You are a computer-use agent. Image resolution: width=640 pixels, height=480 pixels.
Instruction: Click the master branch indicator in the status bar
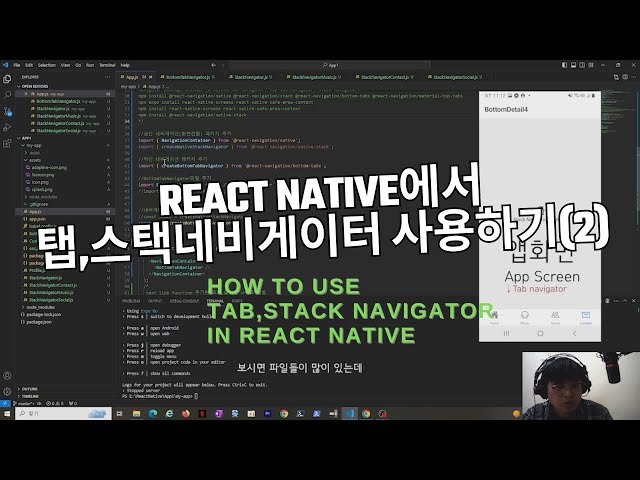(x=26, y=403)
